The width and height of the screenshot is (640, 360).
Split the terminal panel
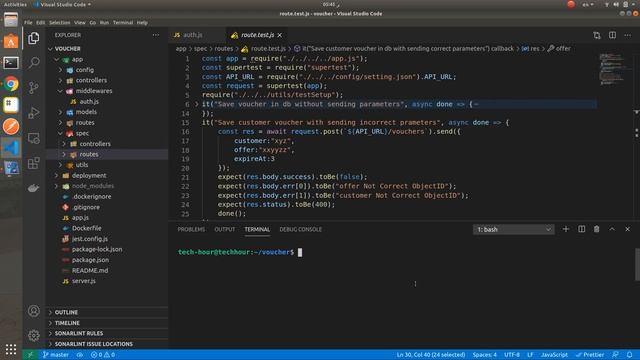coord(581,229)
